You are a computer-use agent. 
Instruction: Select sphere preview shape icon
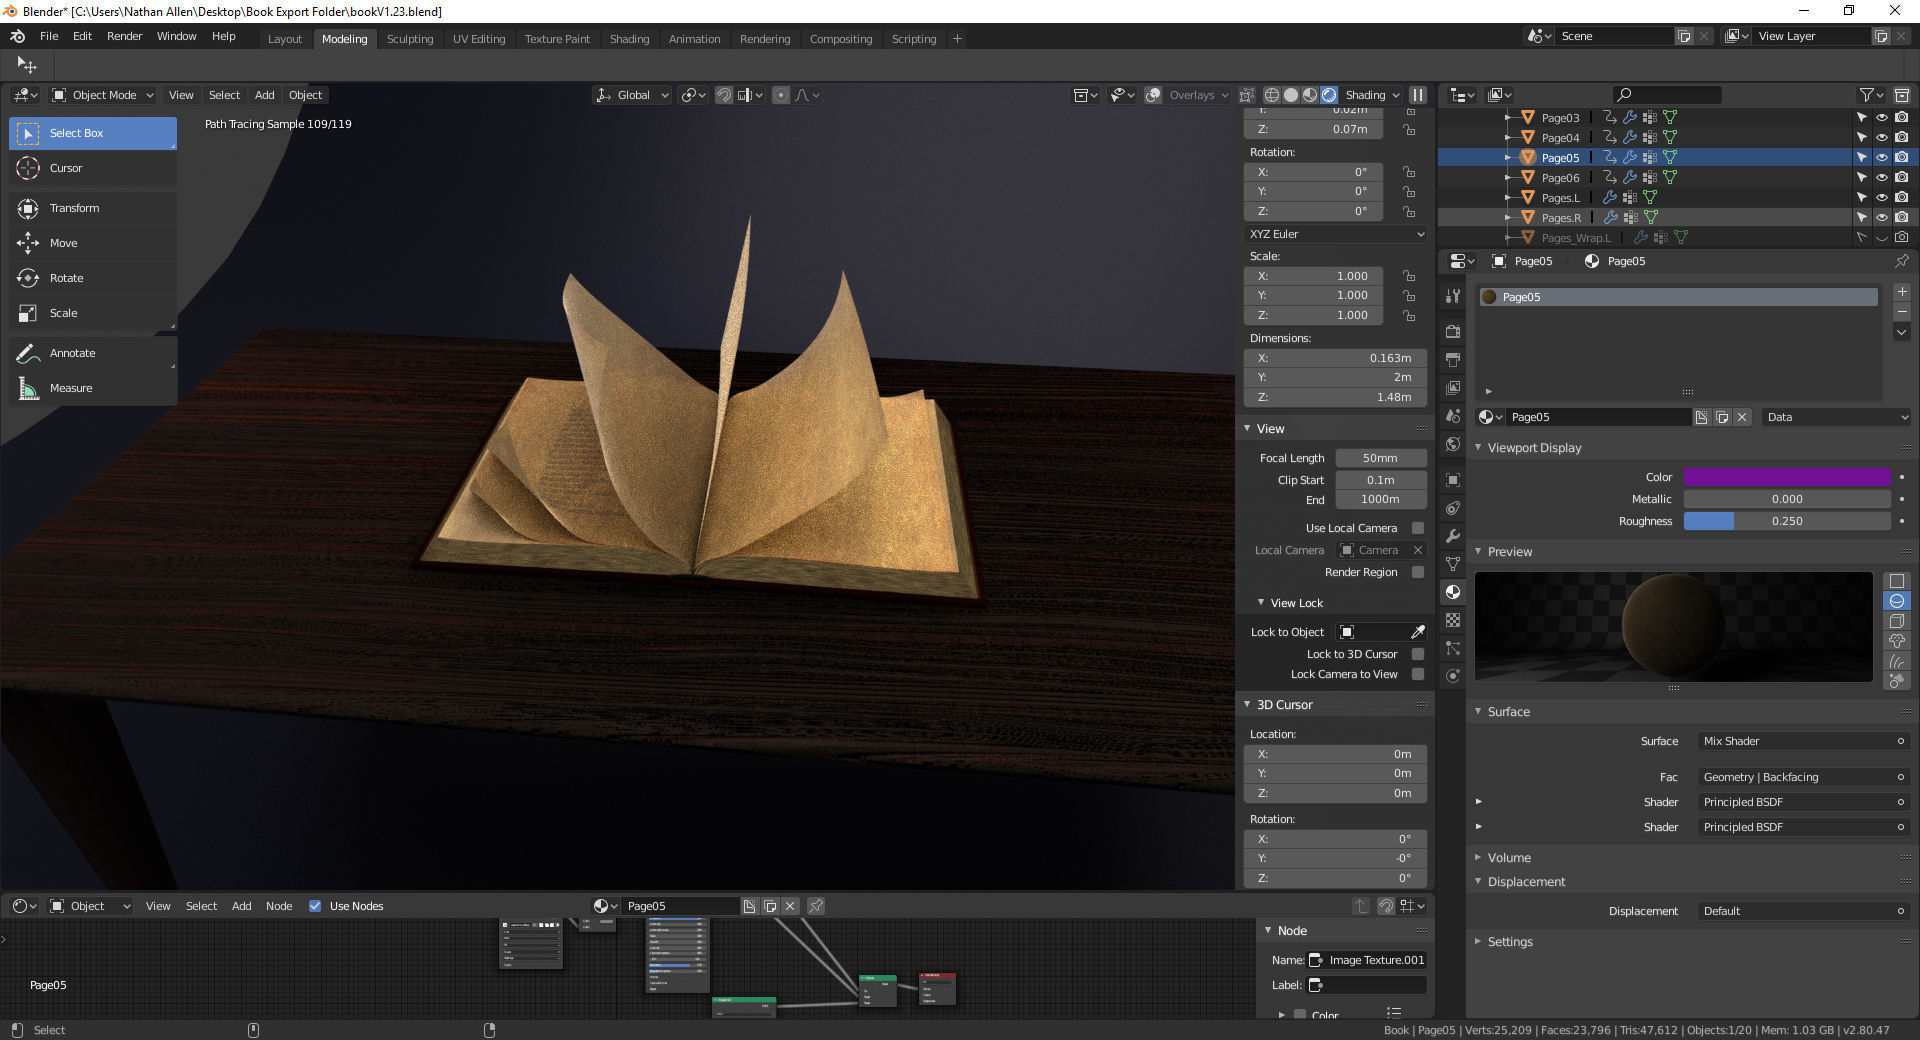point(1896,601)
